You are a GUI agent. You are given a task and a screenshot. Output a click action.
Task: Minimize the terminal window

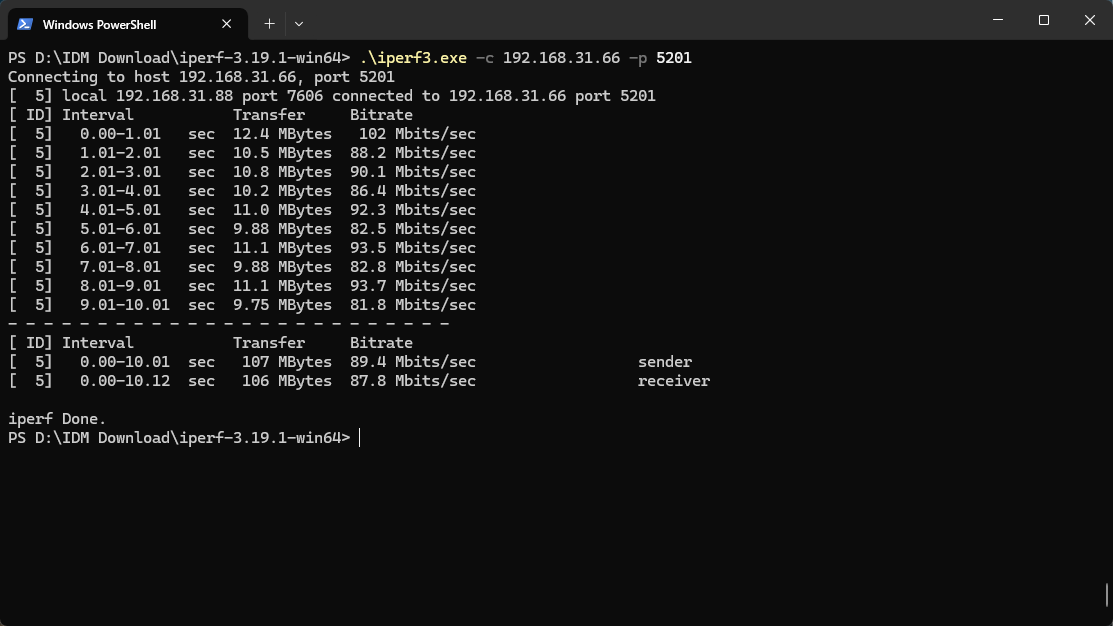997,20
